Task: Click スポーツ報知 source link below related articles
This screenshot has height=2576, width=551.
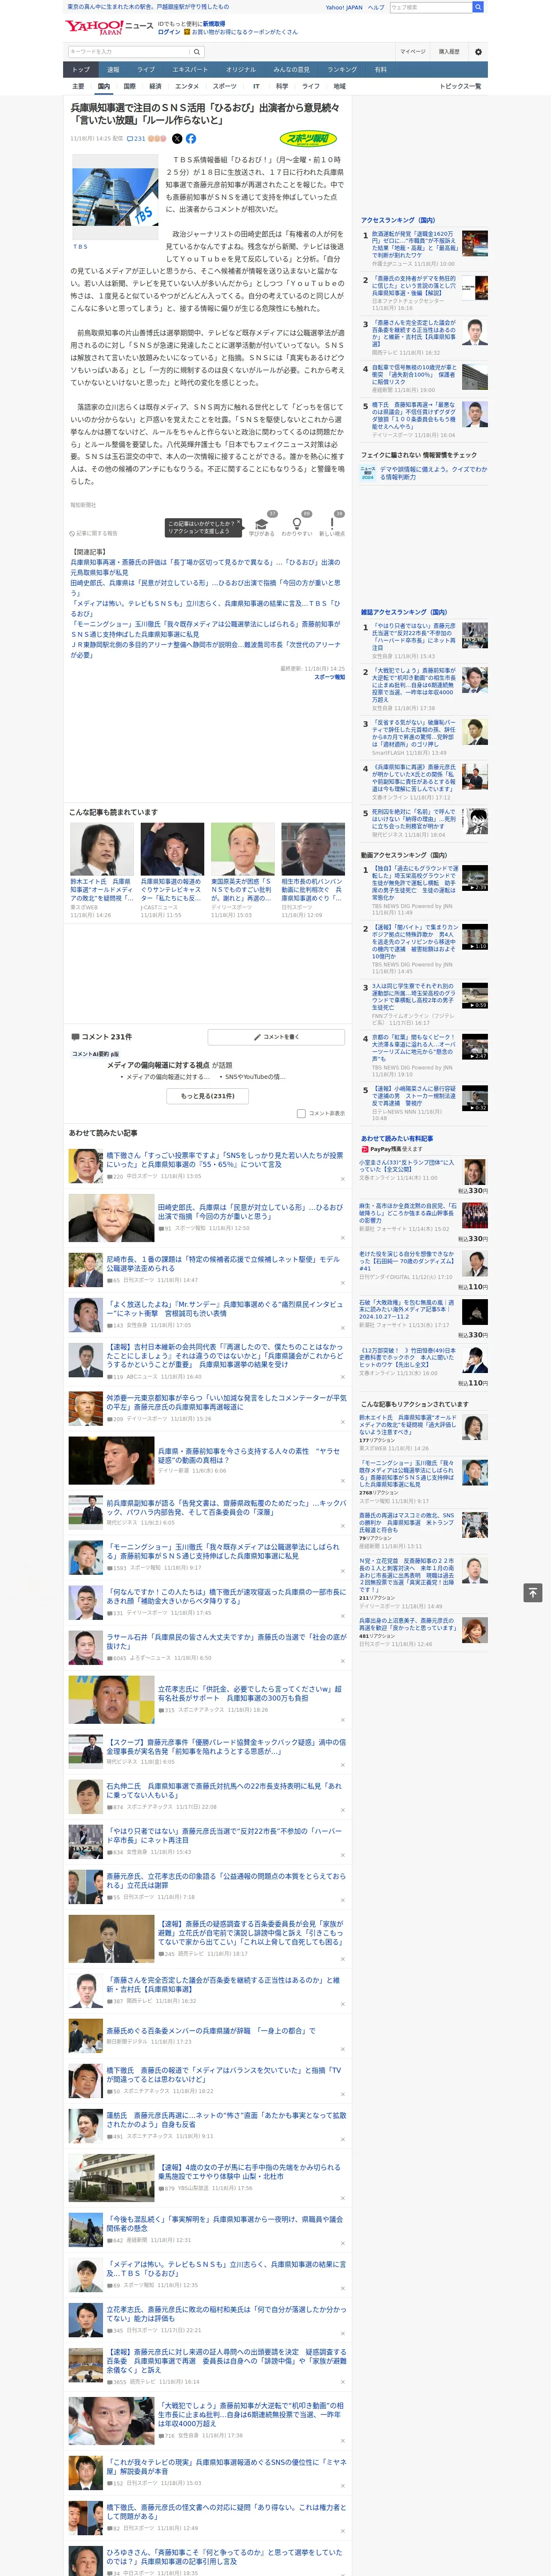Action: pyautogui.click(x=330, y=677)
